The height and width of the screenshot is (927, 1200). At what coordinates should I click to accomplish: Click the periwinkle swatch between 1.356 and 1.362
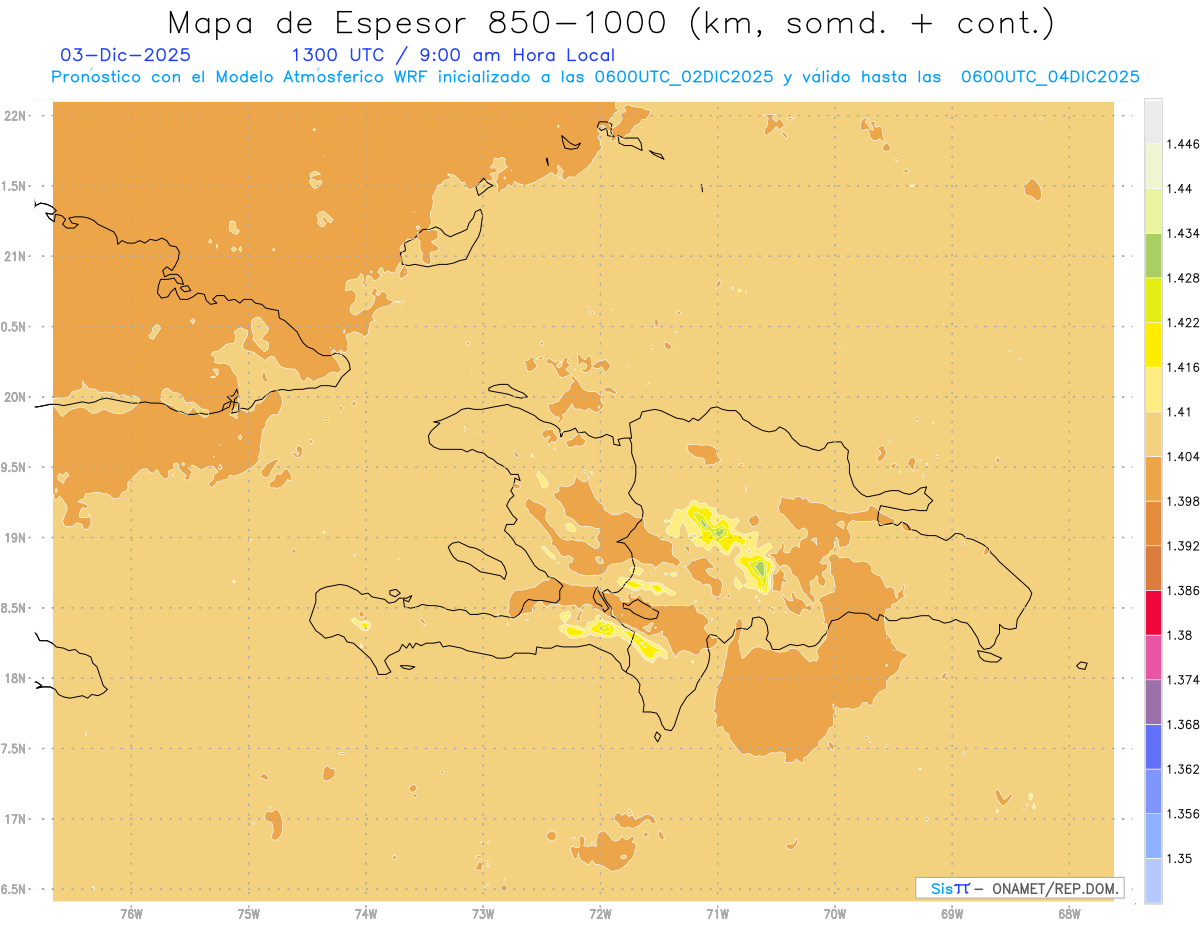(x=1153, y=791)
